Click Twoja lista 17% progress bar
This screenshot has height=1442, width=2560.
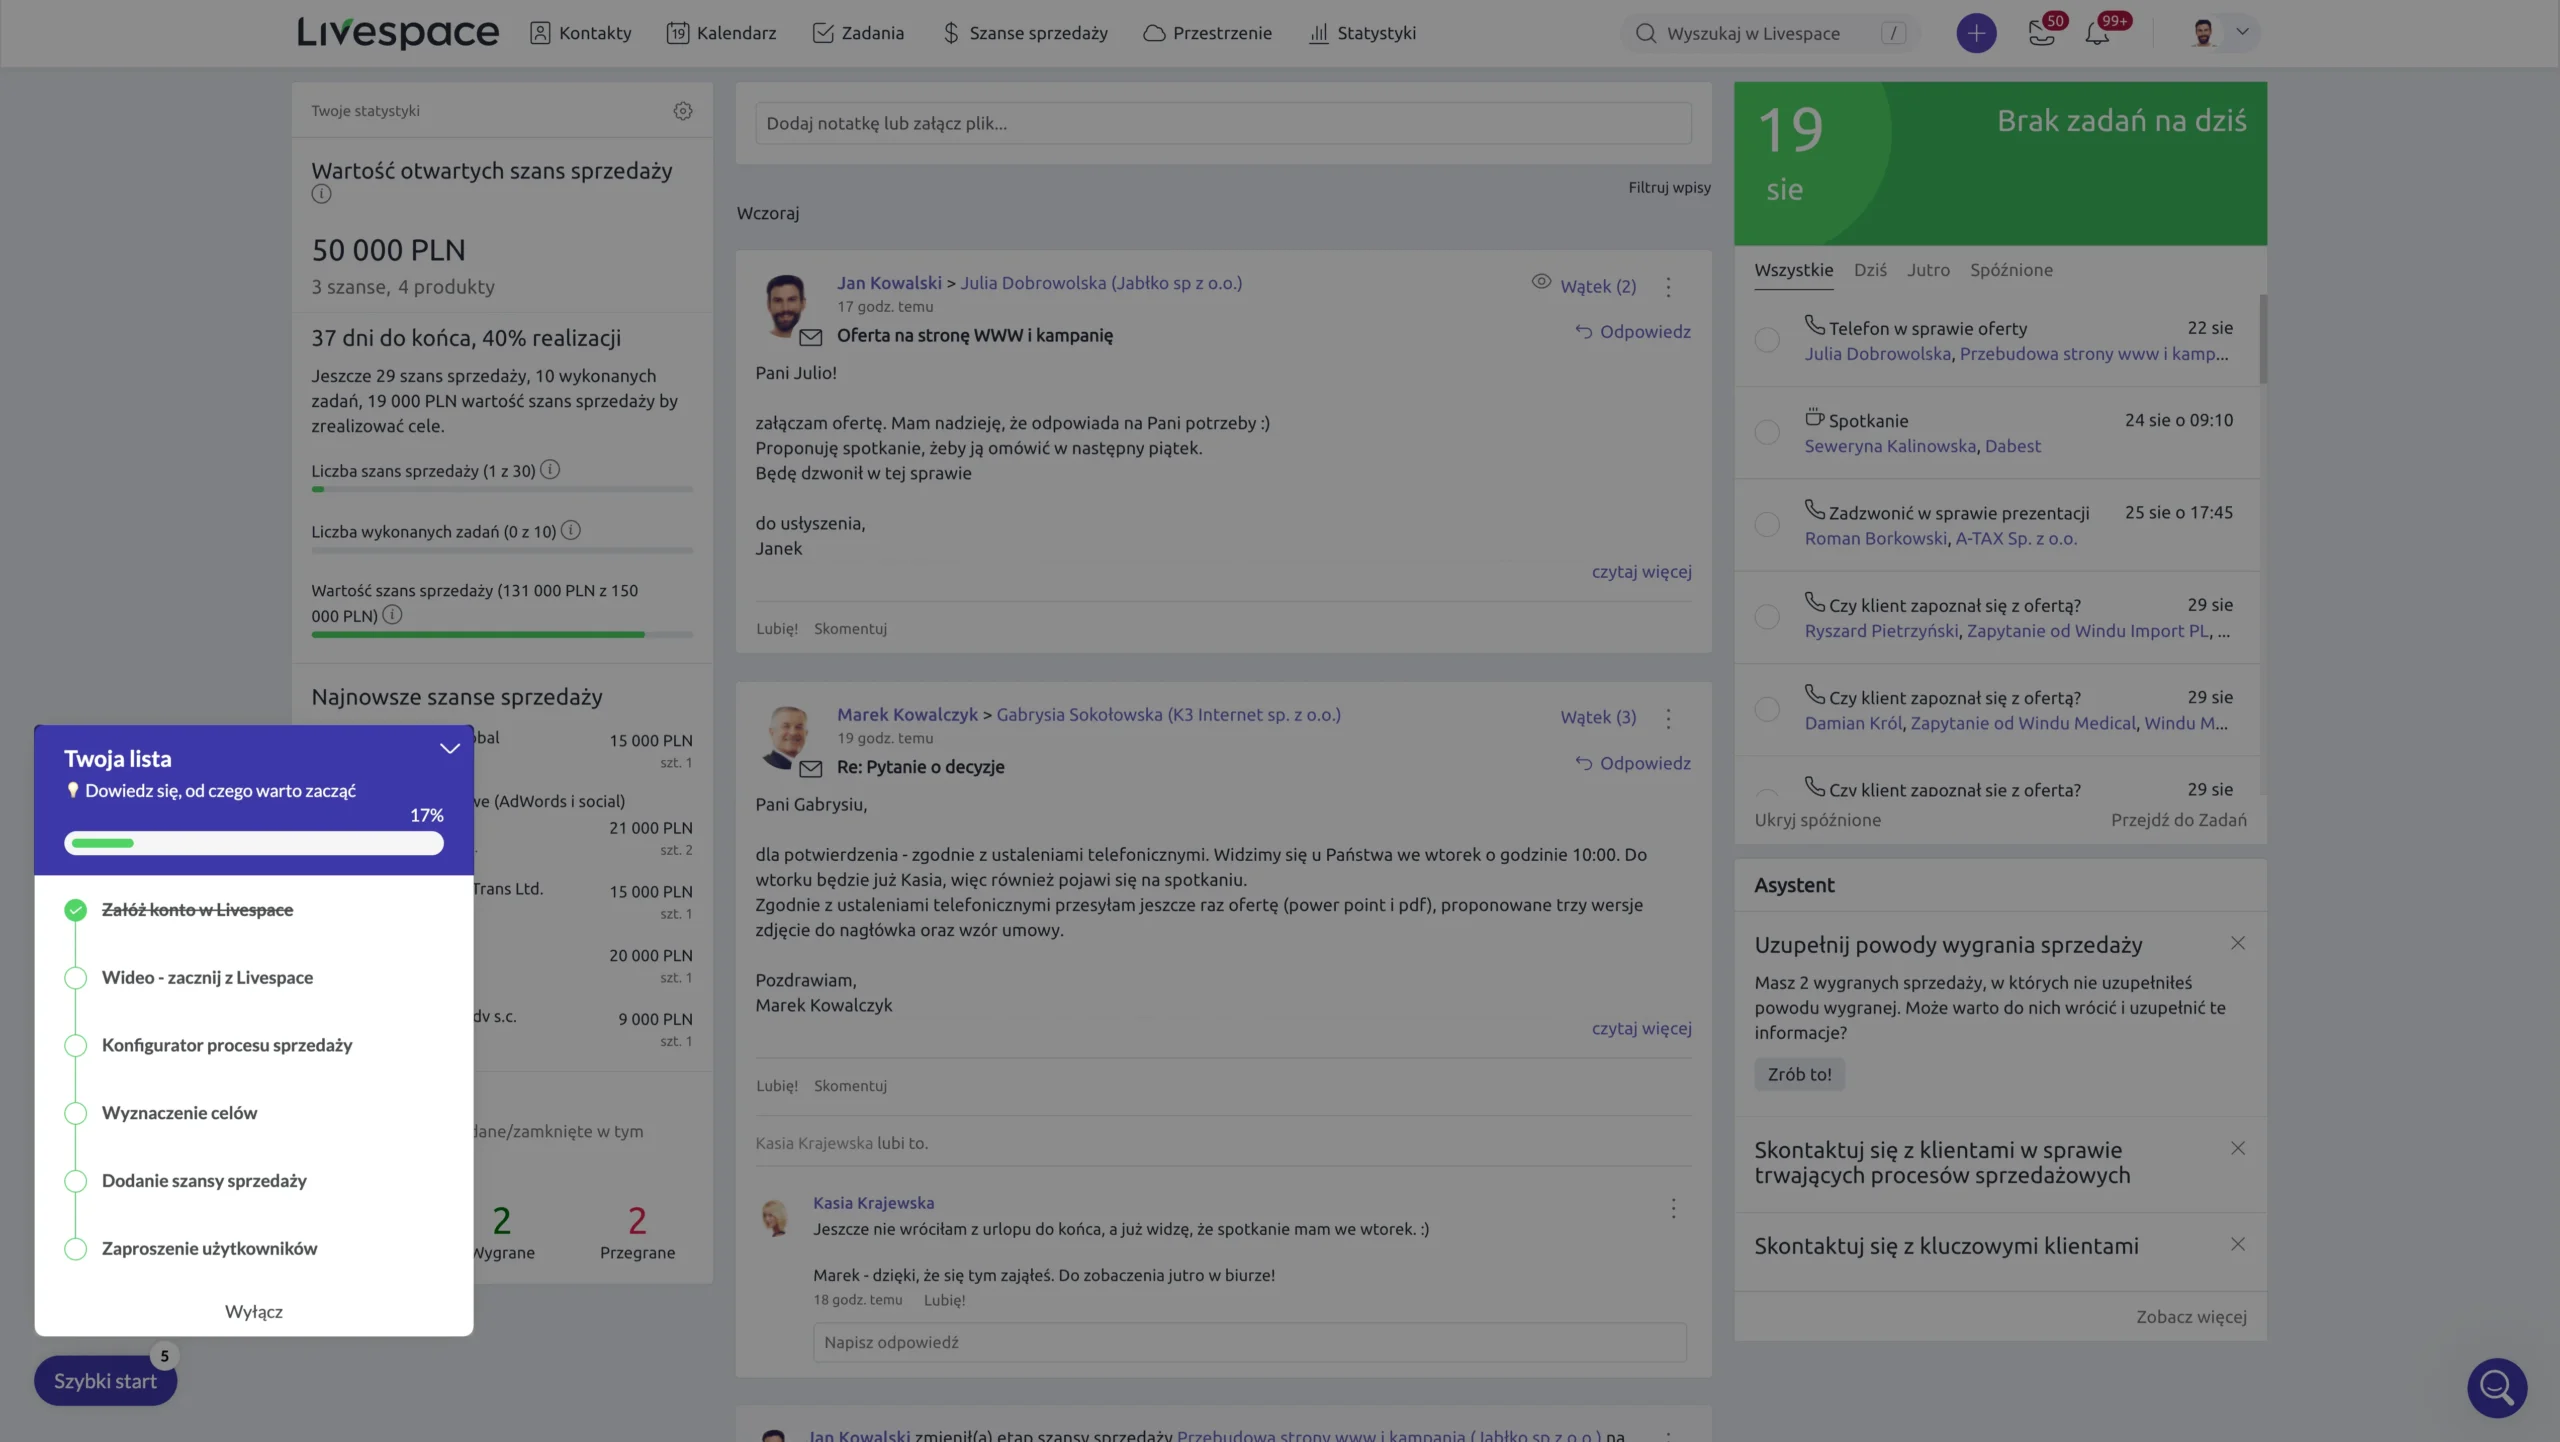click(254, 843)
